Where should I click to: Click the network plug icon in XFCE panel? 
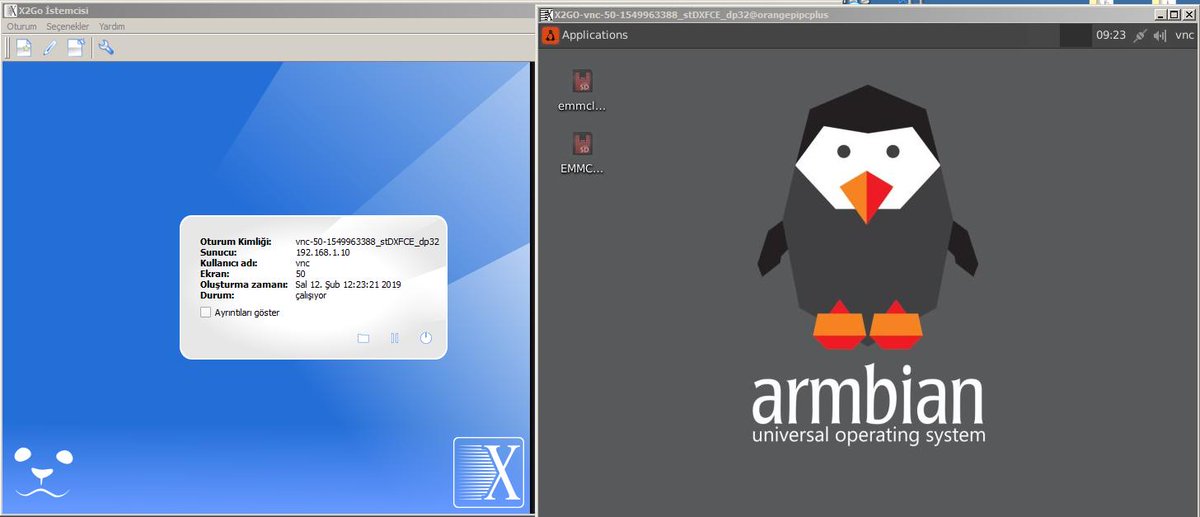point(1140,35)
